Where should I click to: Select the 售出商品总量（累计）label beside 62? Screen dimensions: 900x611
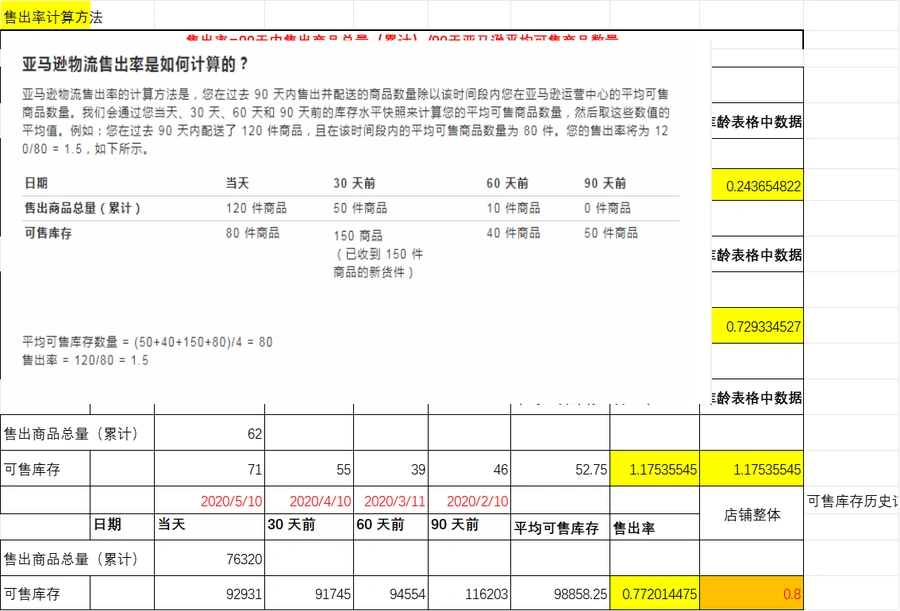coord(77,433)
